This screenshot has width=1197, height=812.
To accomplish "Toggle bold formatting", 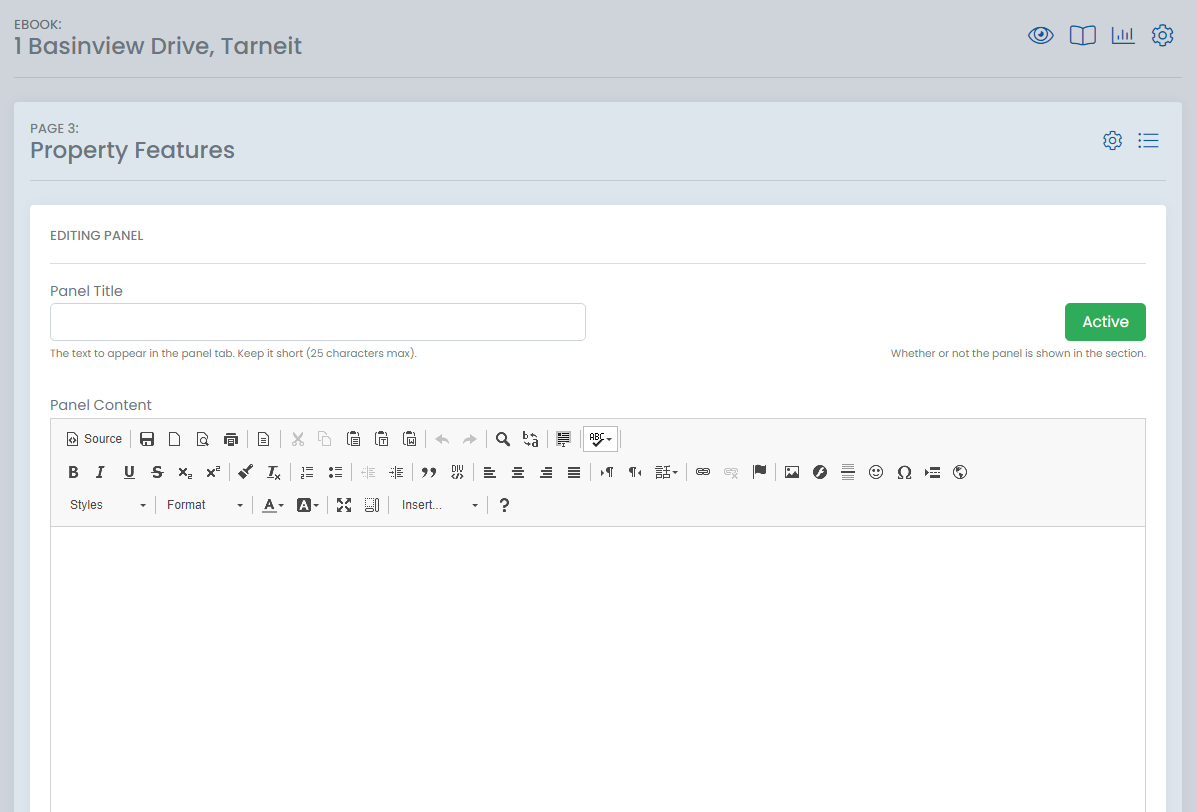I will pyautogui.click(x=73, y=472).
